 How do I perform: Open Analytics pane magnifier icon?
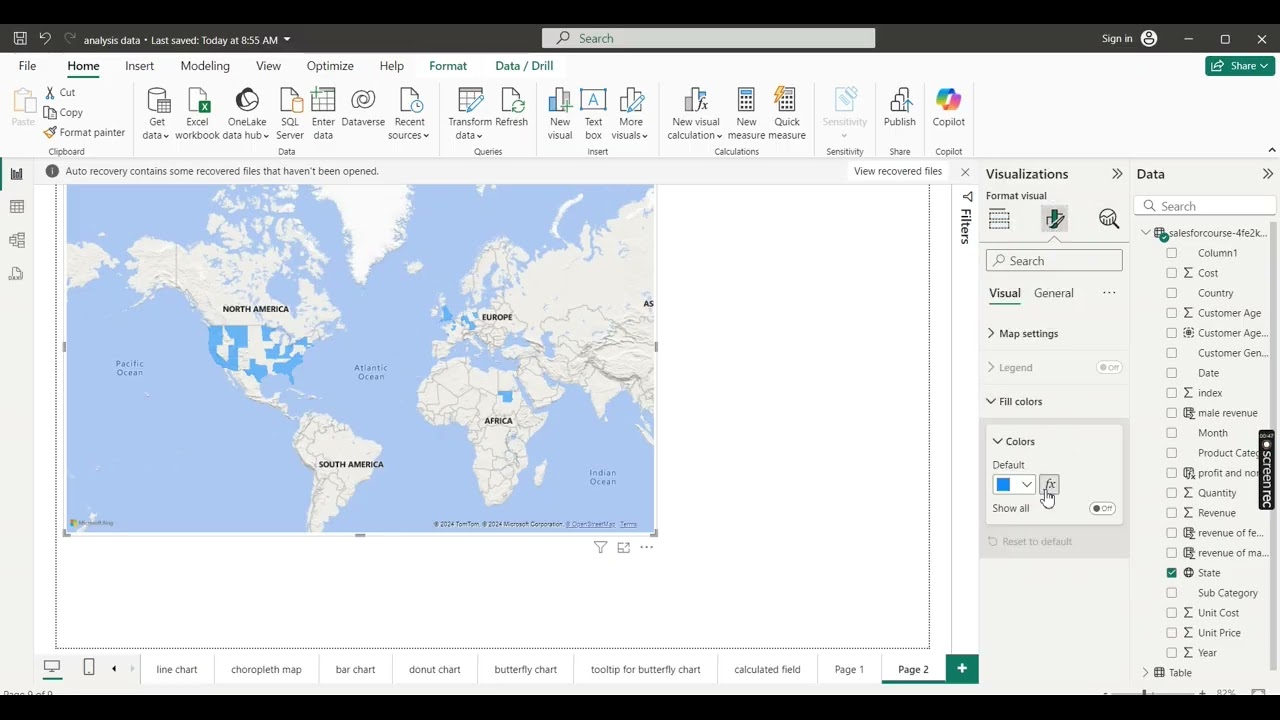pos(1108,219)
